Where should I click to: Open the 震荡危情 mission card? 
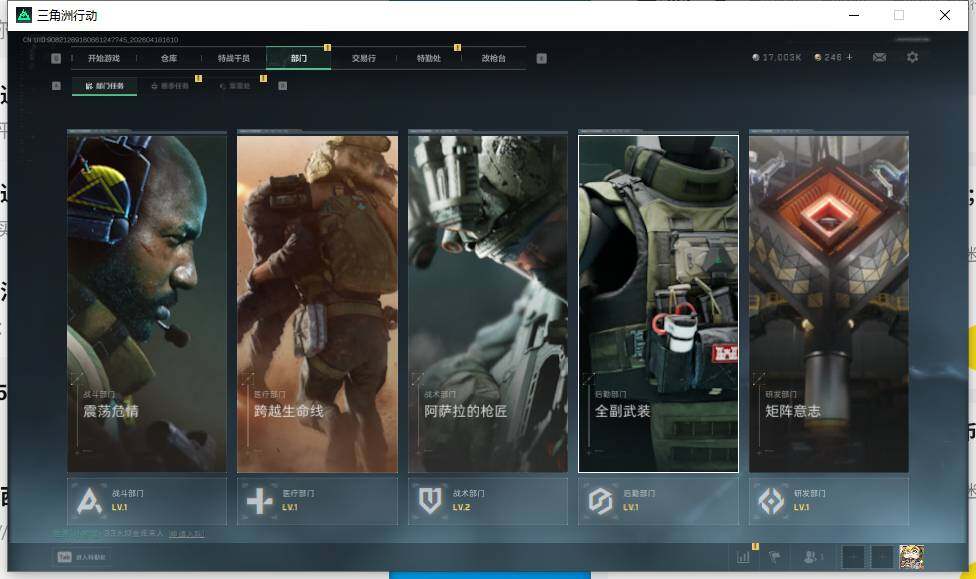147,303
